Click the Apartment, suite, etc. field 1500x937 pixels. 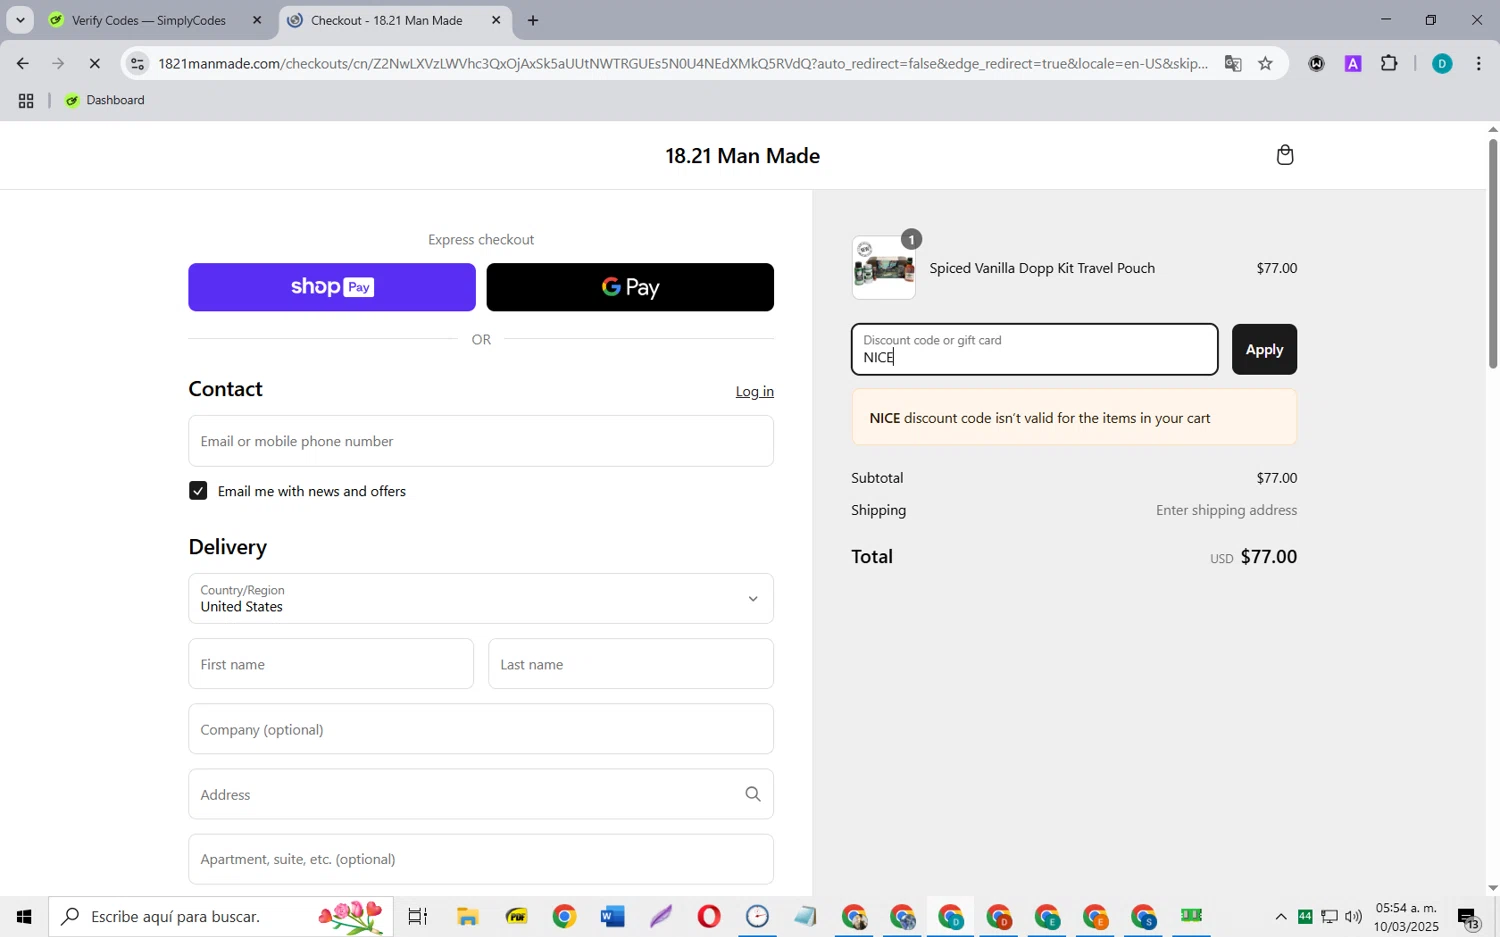point(481,859)
